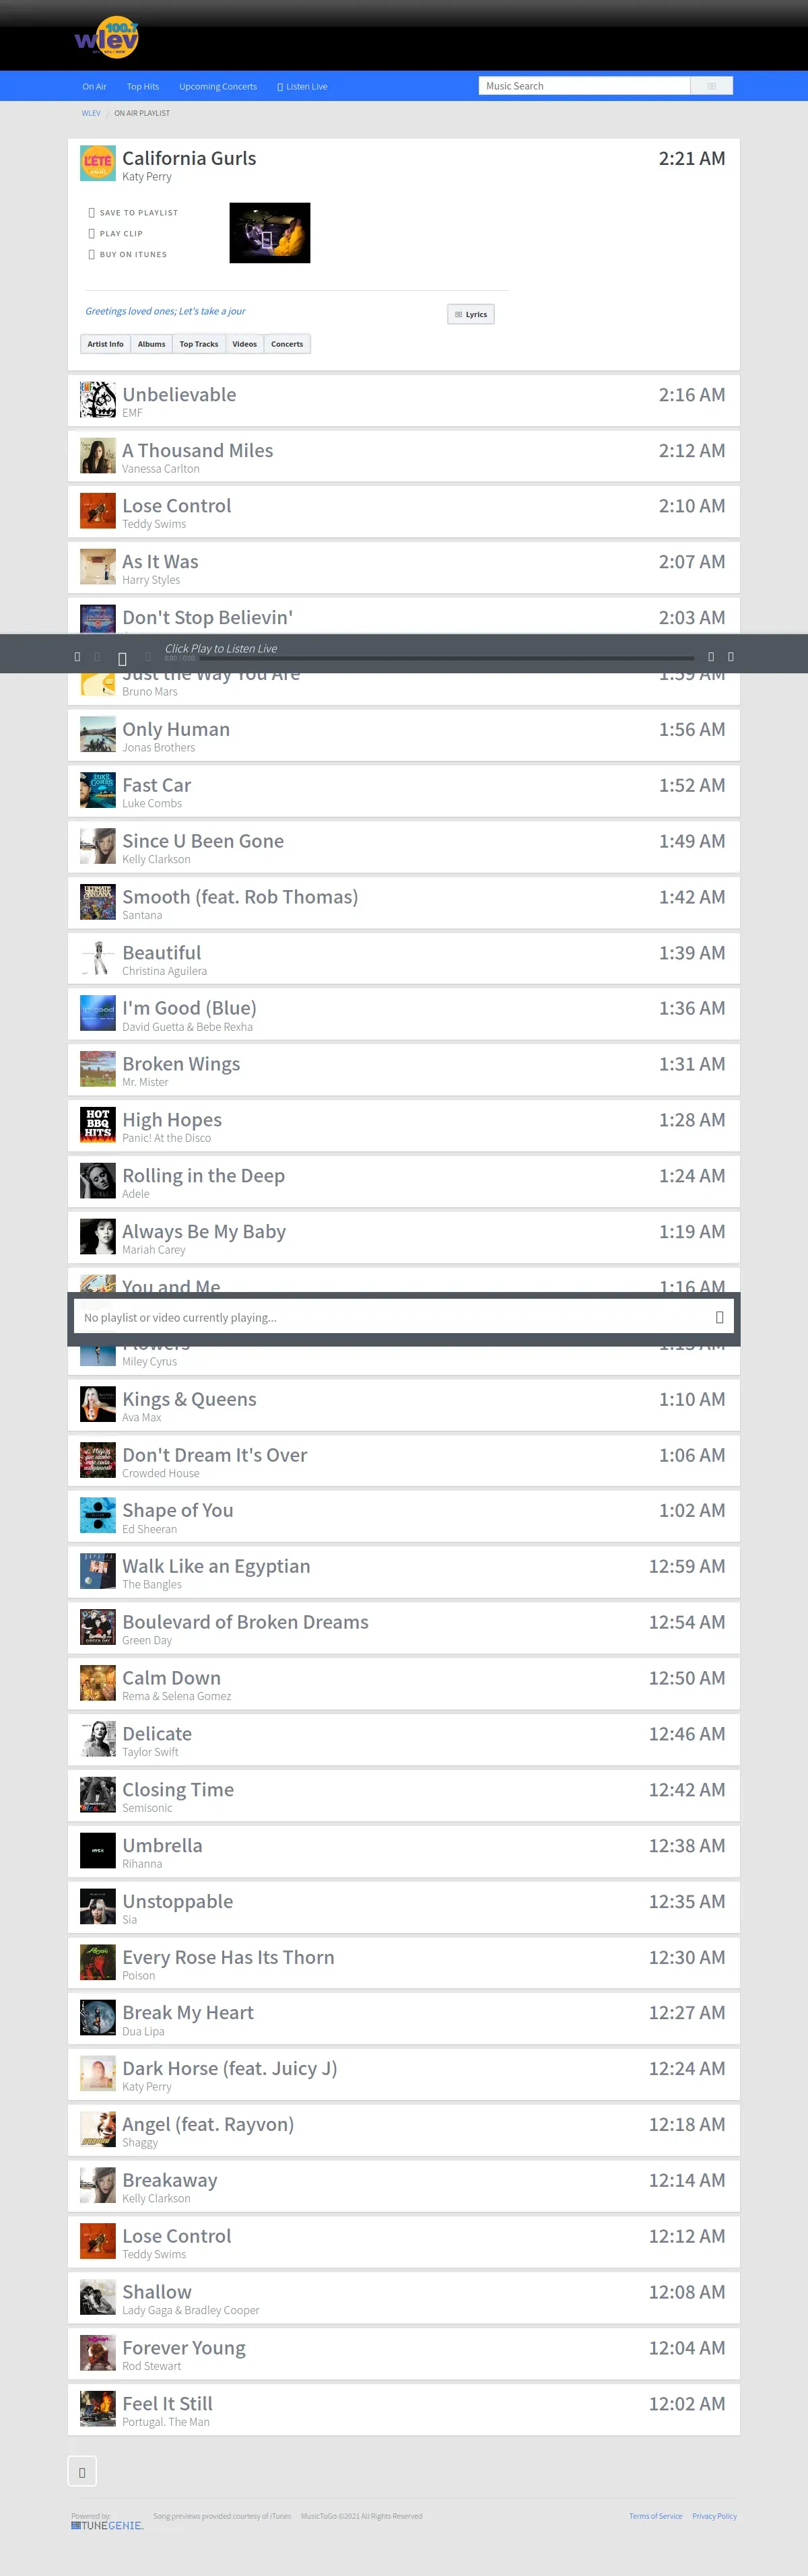Expand the A Thousand Miles song row

(404, 456)
